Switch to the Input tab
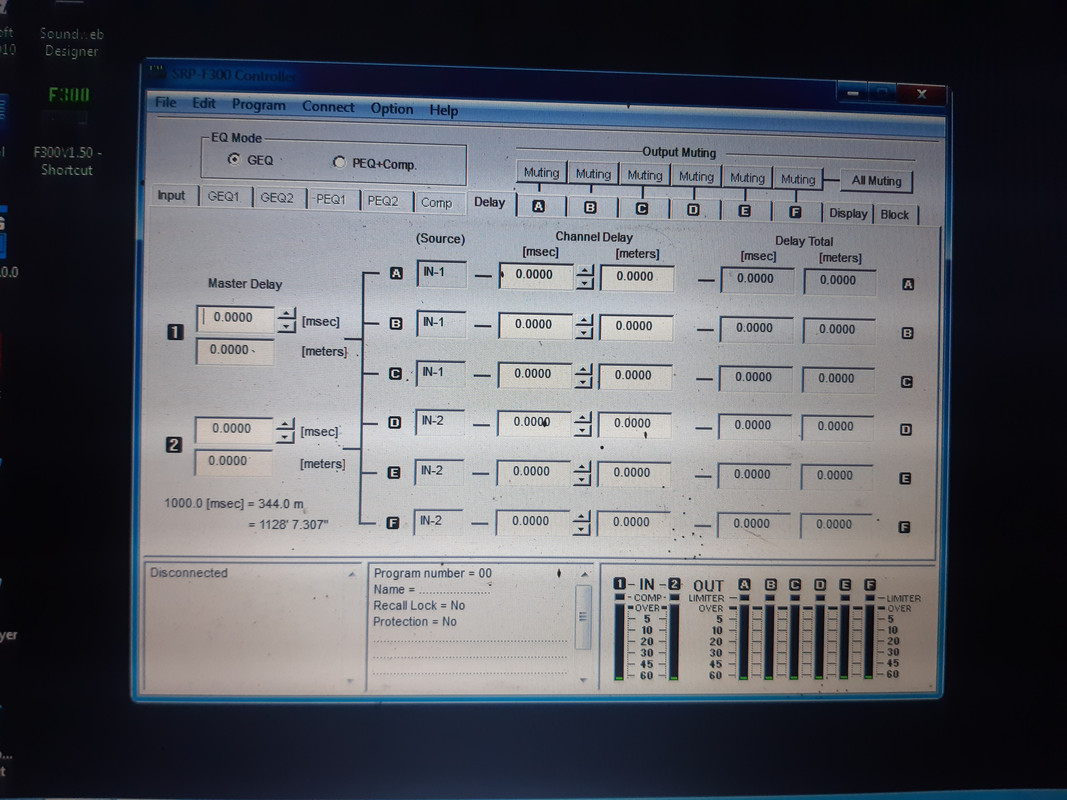 point(171,195)
